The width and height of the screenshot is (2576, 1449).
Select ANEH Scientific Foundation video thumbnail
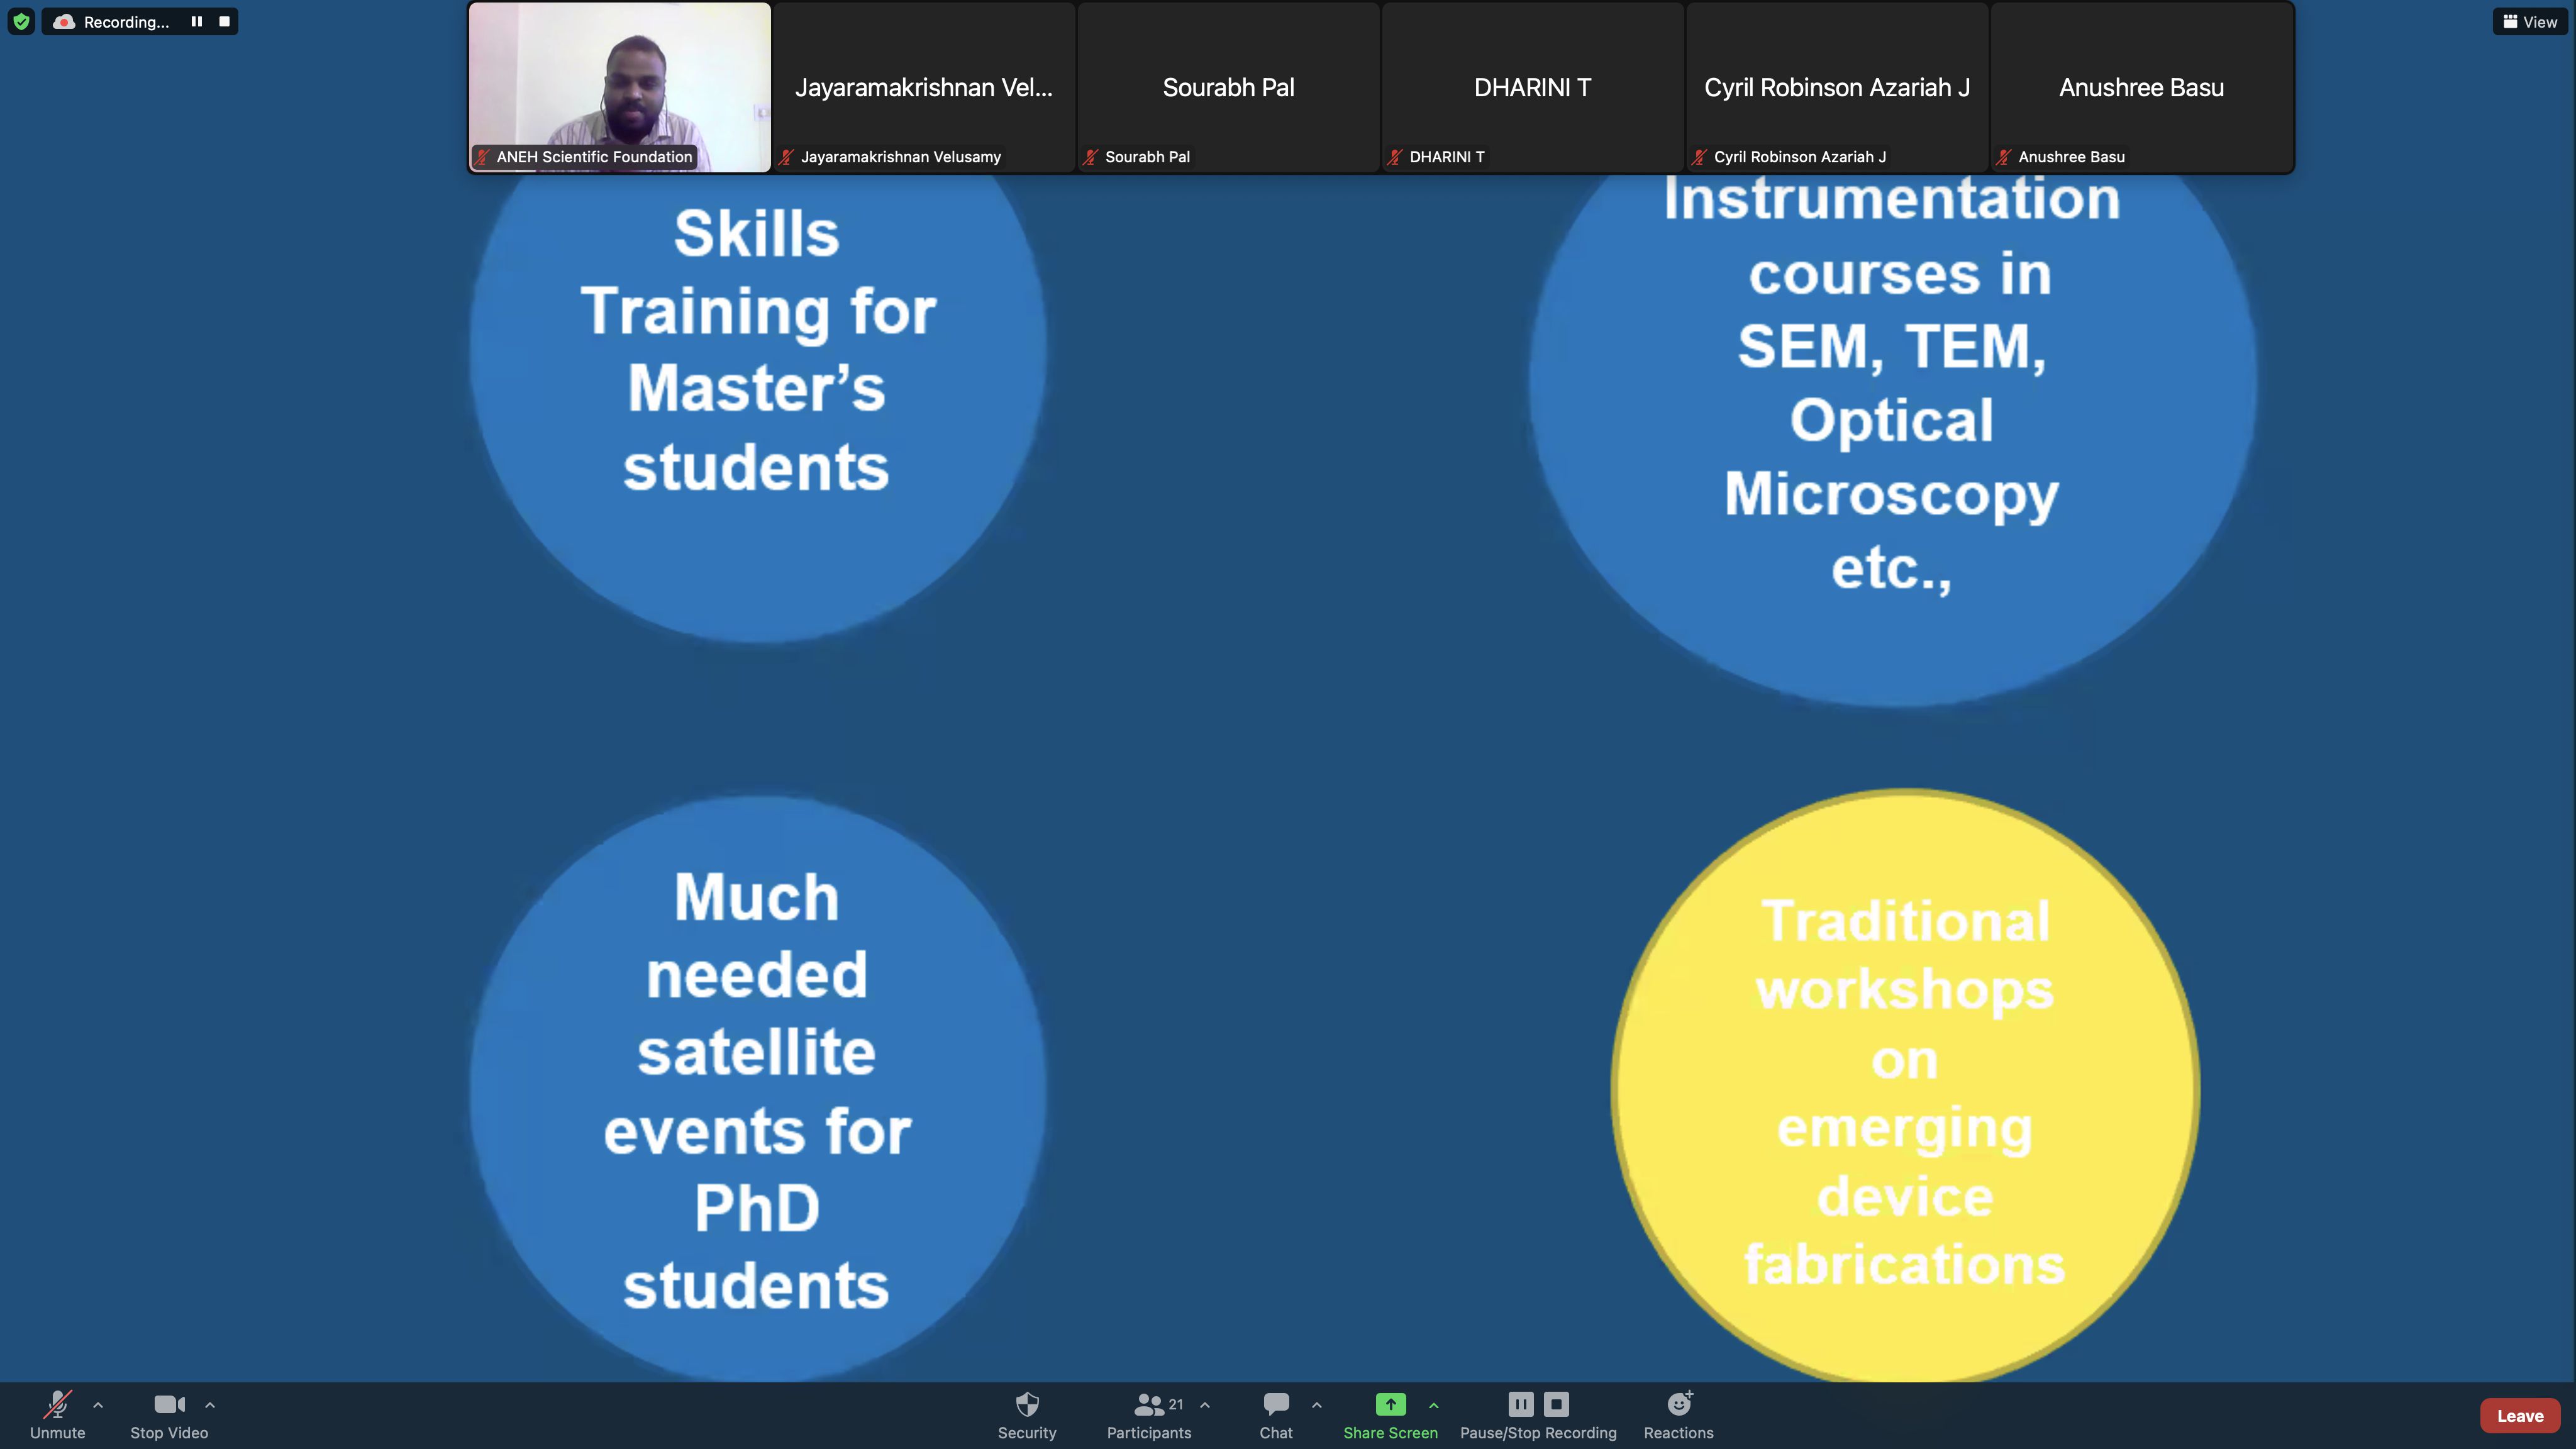pos(620,87)
